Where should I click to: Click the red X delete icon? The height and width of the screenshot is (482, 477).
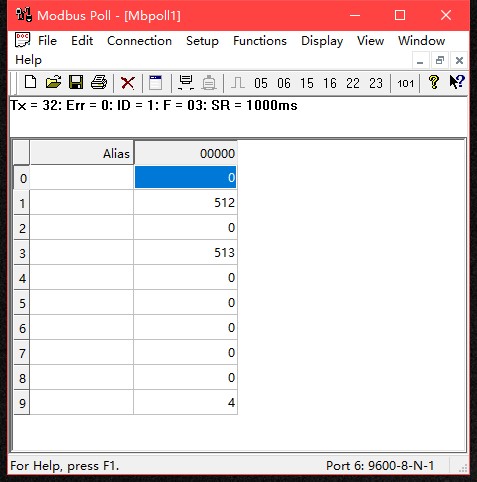(x=128, y=83)
